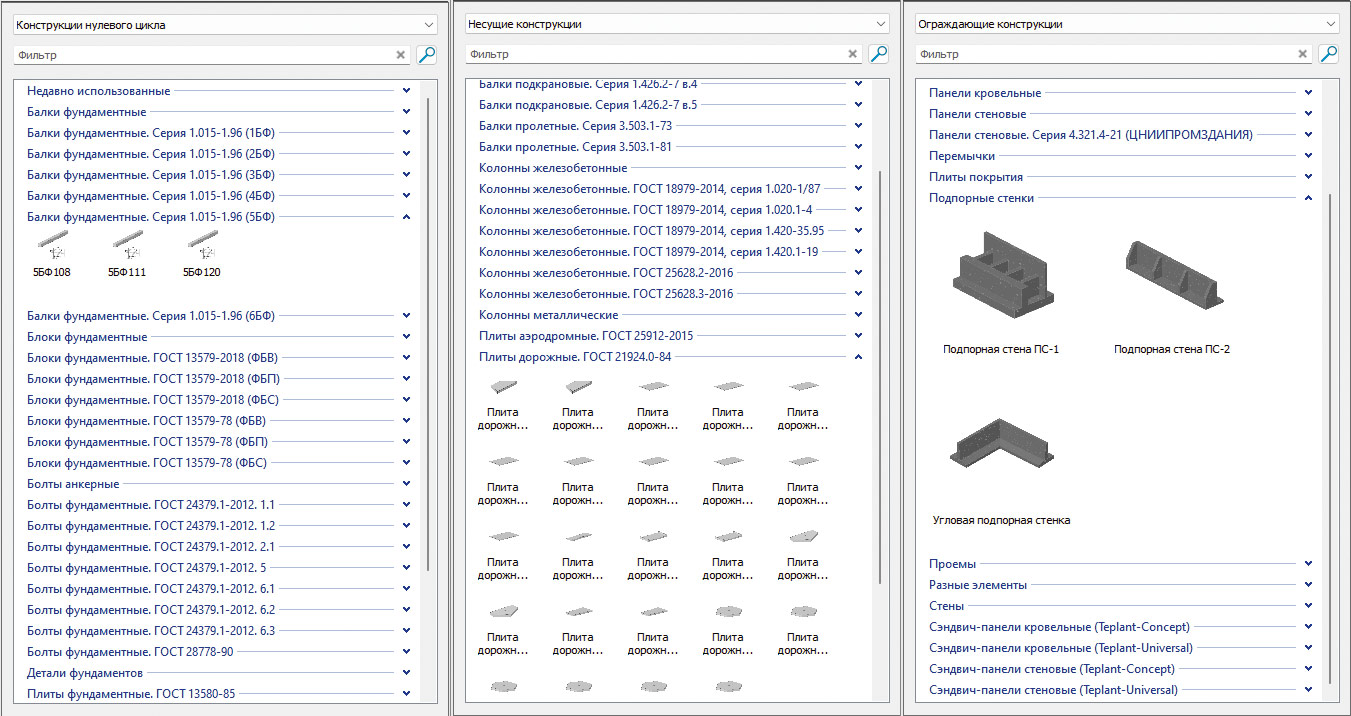
Task: Click the Блоки фундаментные. ГОСТ 13579-2018 (ФБП) row
Action: [x=219, y=379]
